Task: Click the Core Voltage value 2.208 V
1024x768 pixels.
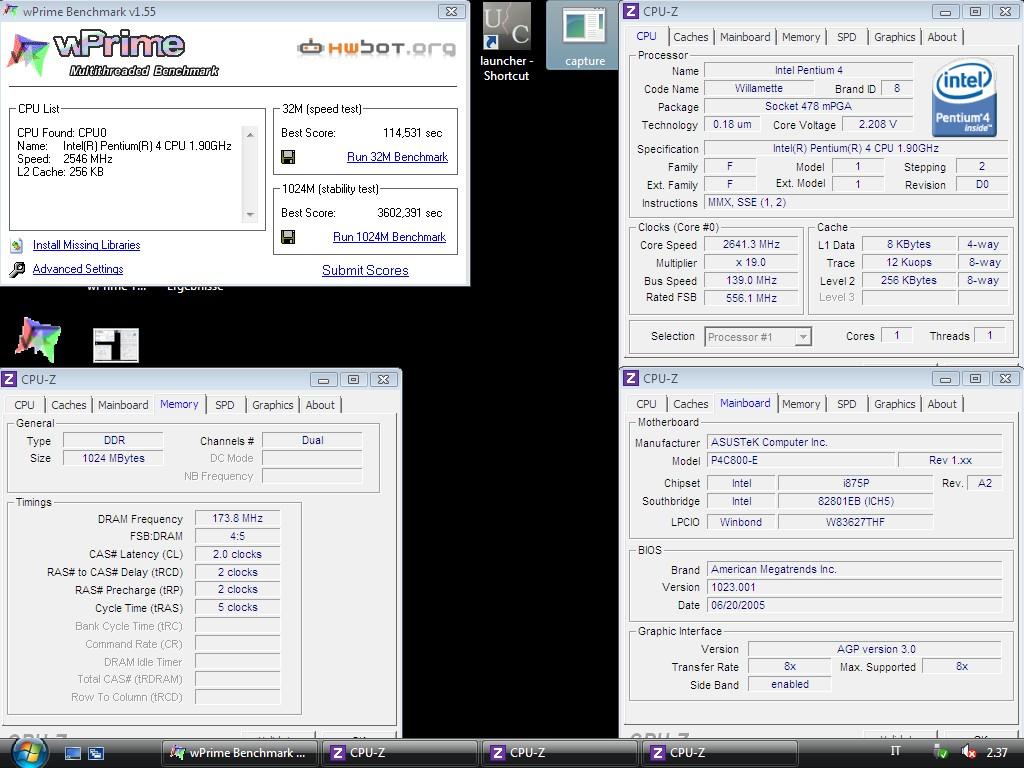Action: pyautogui.click(x=877, y=124)
